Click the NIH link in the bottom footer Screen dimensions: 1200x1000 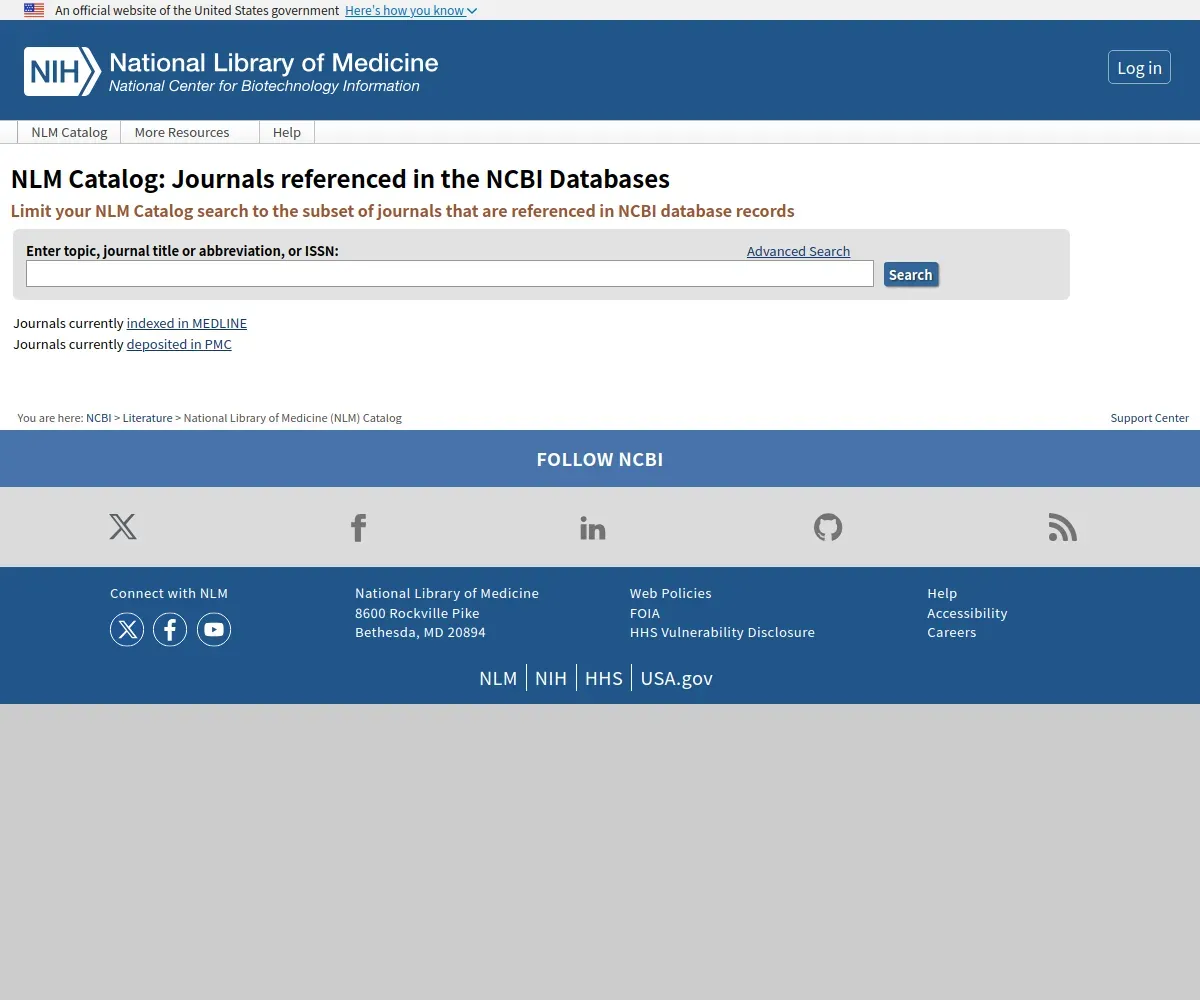551,678
